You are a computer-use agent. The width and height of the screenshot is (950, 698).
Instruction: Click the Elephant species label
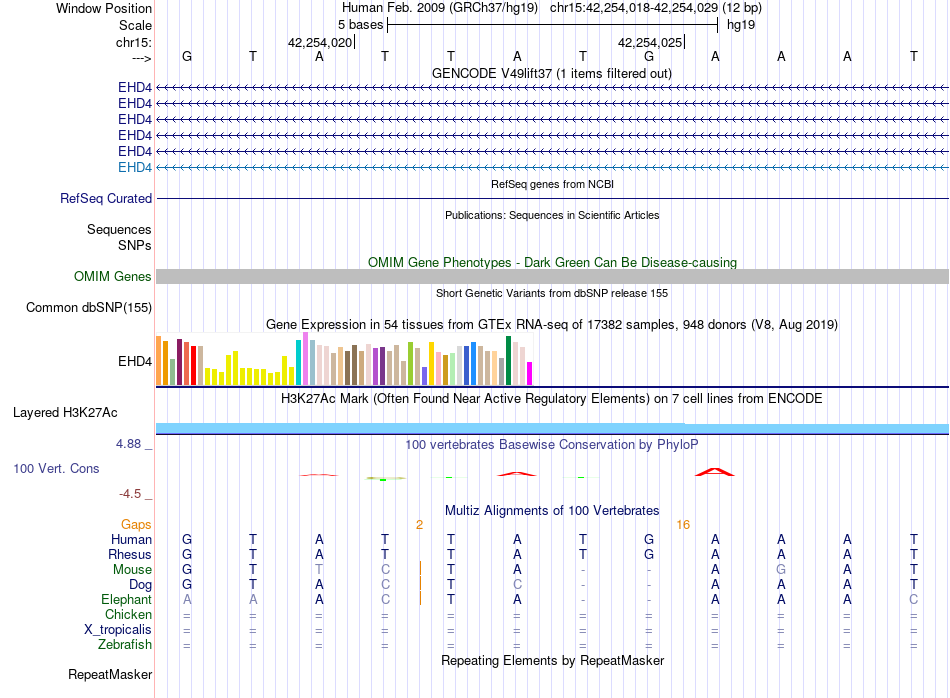pos(127,599)
